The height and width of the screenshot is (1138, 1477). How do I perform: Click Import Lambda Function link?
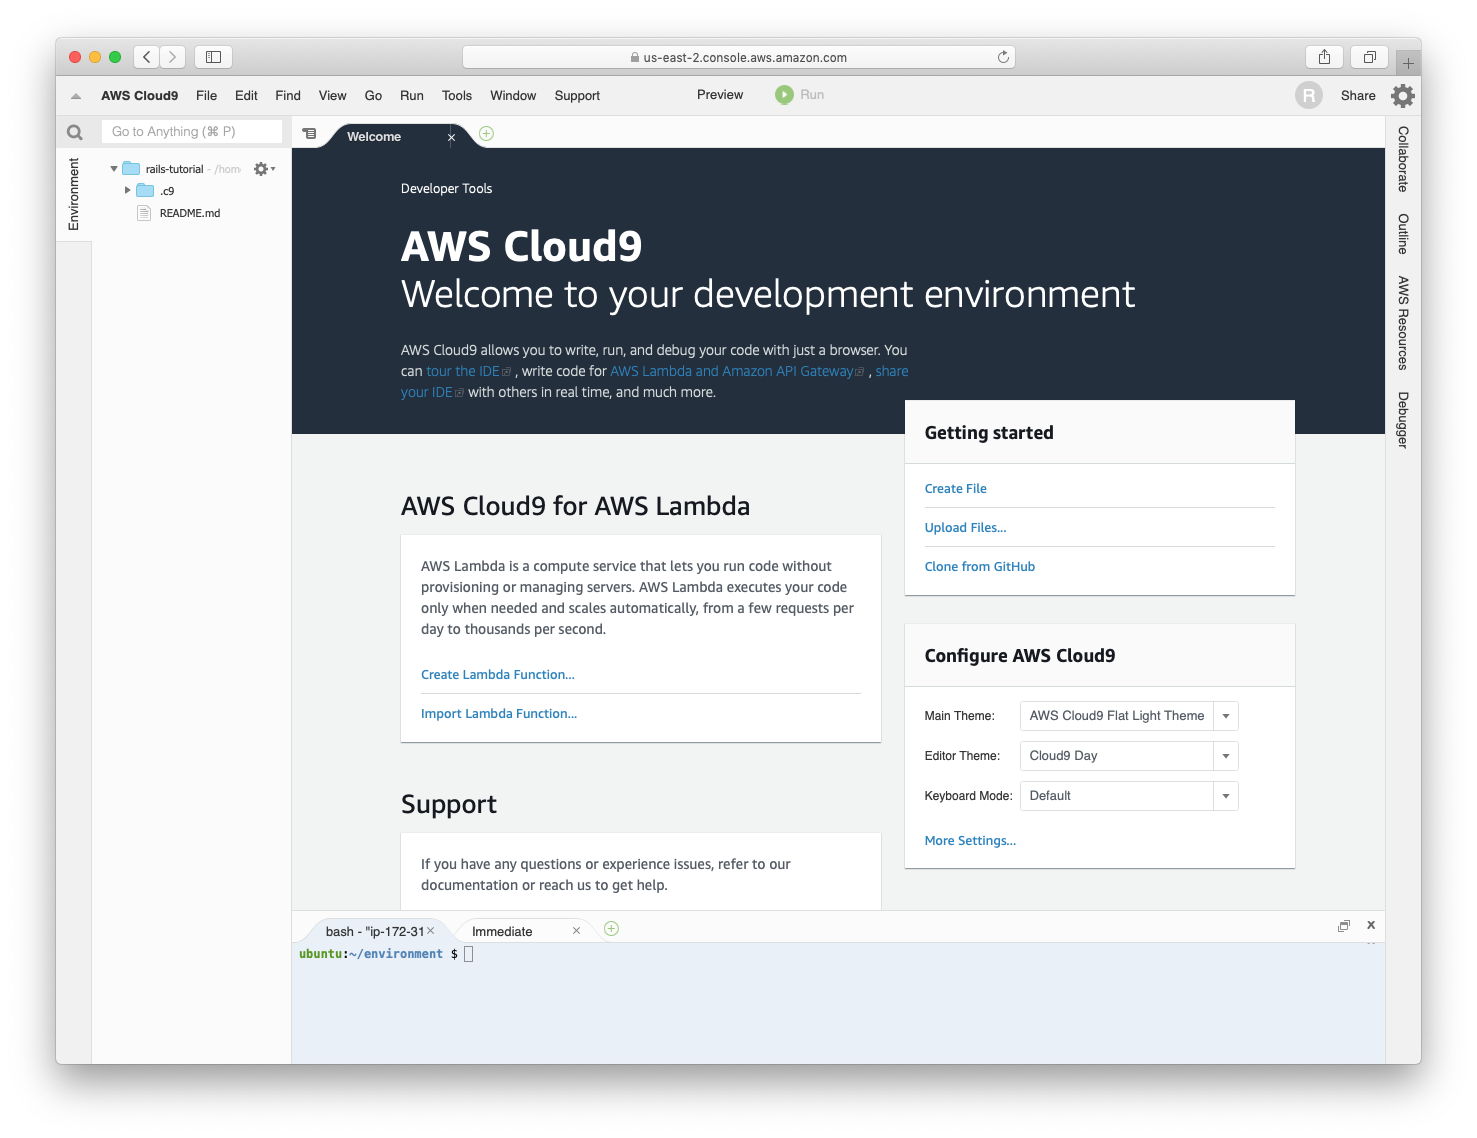498,714
